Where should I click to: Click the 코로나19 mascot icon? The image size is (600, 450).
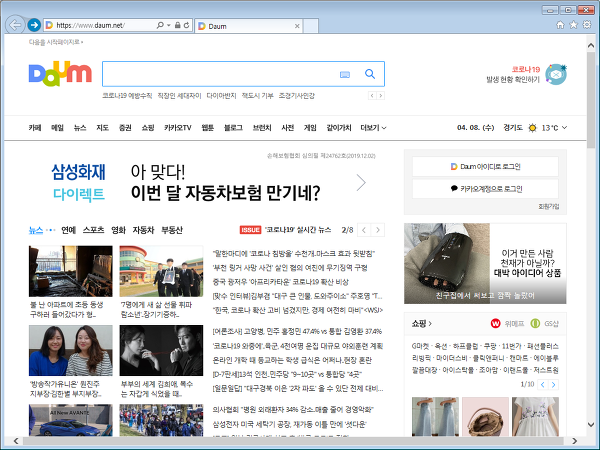tap(556, 74)
